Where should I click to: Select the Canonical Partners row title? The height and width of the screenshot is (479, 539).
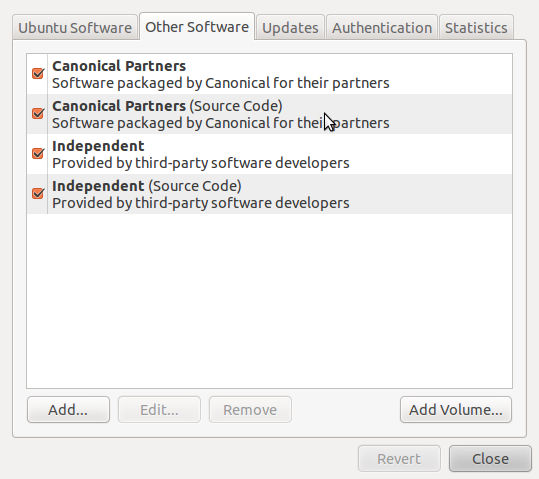119,66
